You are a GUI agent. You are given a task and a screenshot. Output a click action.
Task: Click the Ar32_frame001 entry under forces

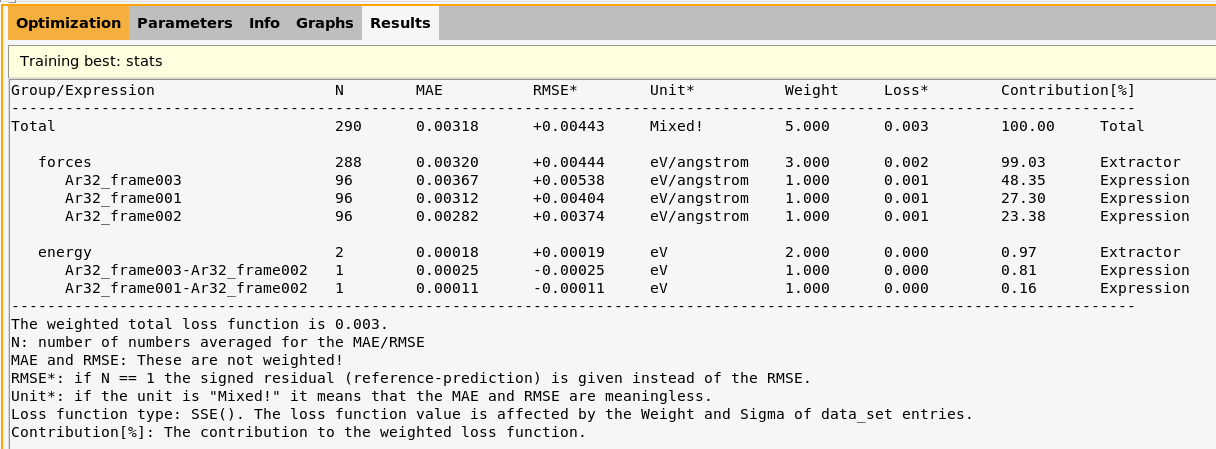coord(123,198)
